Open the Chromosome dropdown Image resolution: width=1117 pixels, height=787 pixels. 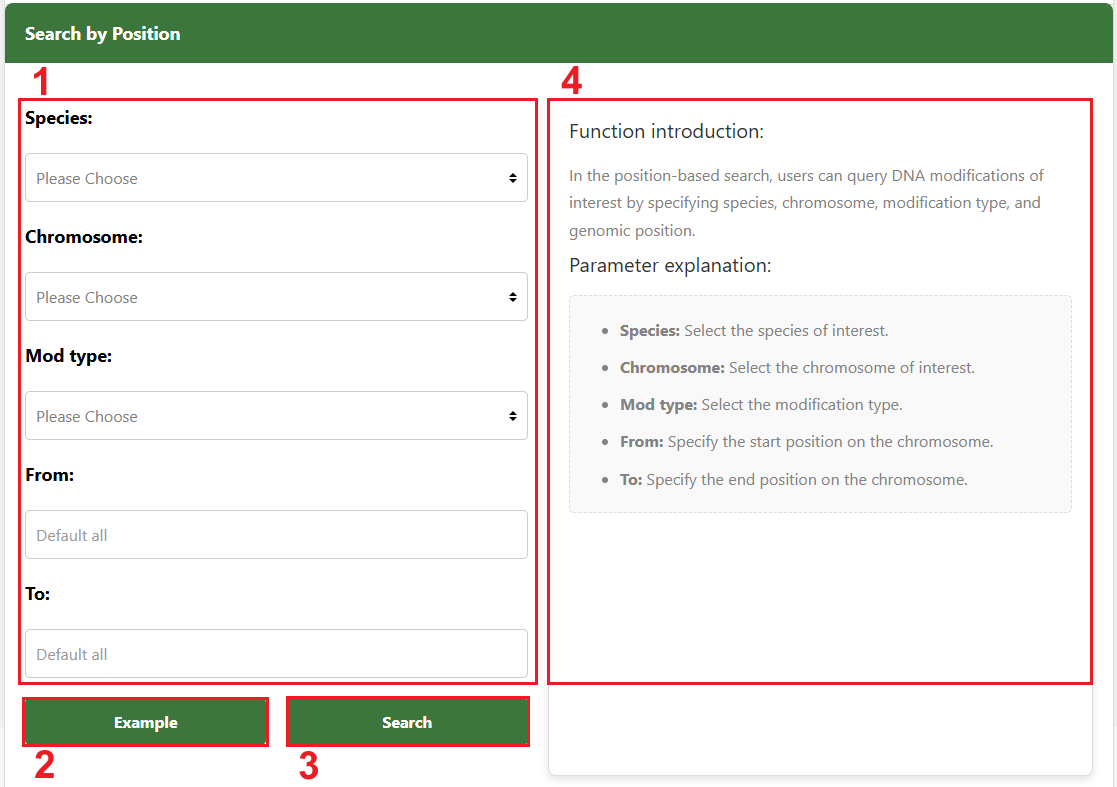coord(276,296)
